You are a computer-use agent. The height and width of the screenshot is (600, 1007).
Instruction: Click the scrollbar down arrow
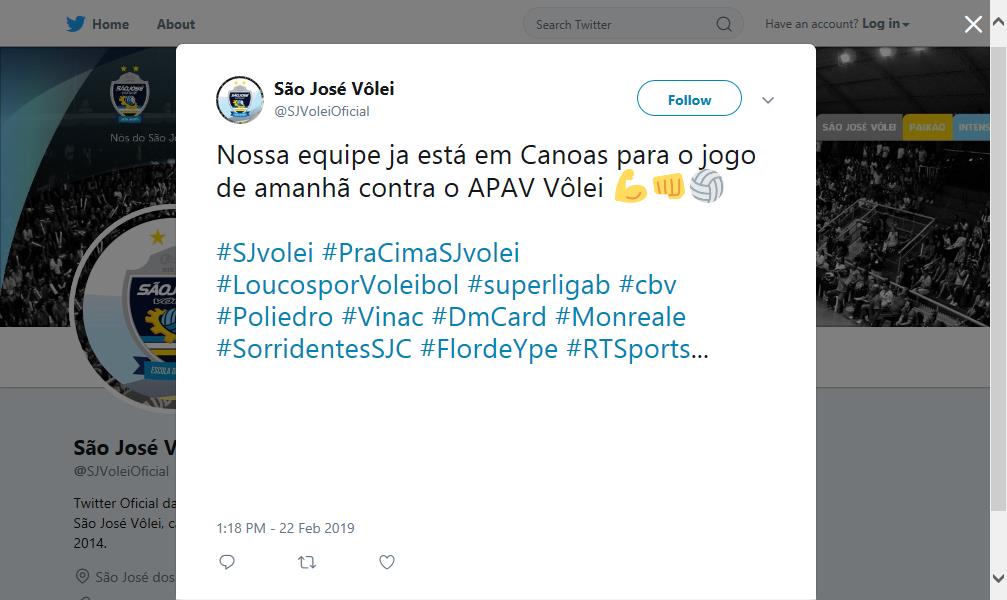pyautogui.click(x=999, y=578)
